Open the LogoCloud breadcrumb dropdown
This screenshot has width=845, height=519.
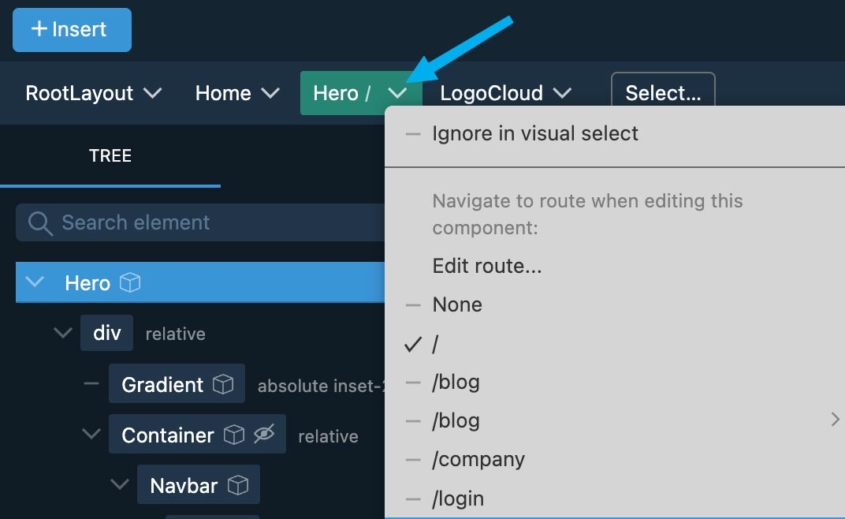pyautogui.click(x=562, y=93)
